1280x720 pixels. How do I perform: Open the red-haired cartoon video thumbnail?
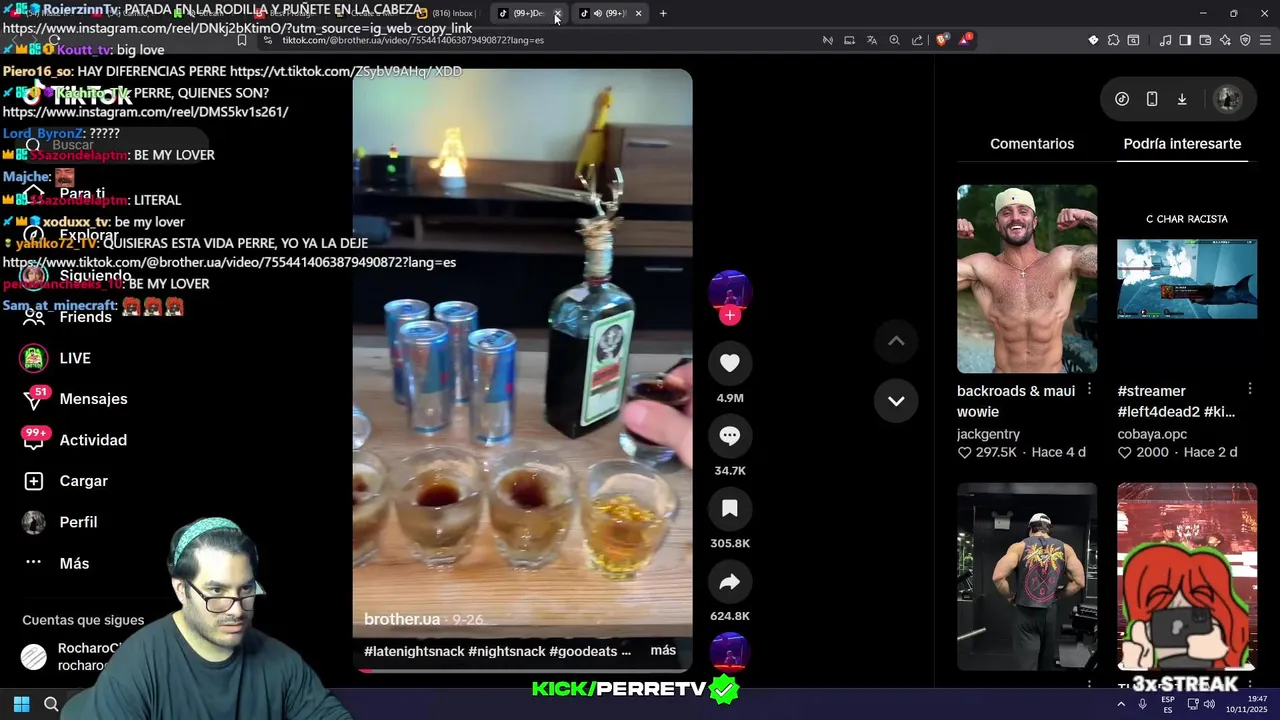point(1187,577)
